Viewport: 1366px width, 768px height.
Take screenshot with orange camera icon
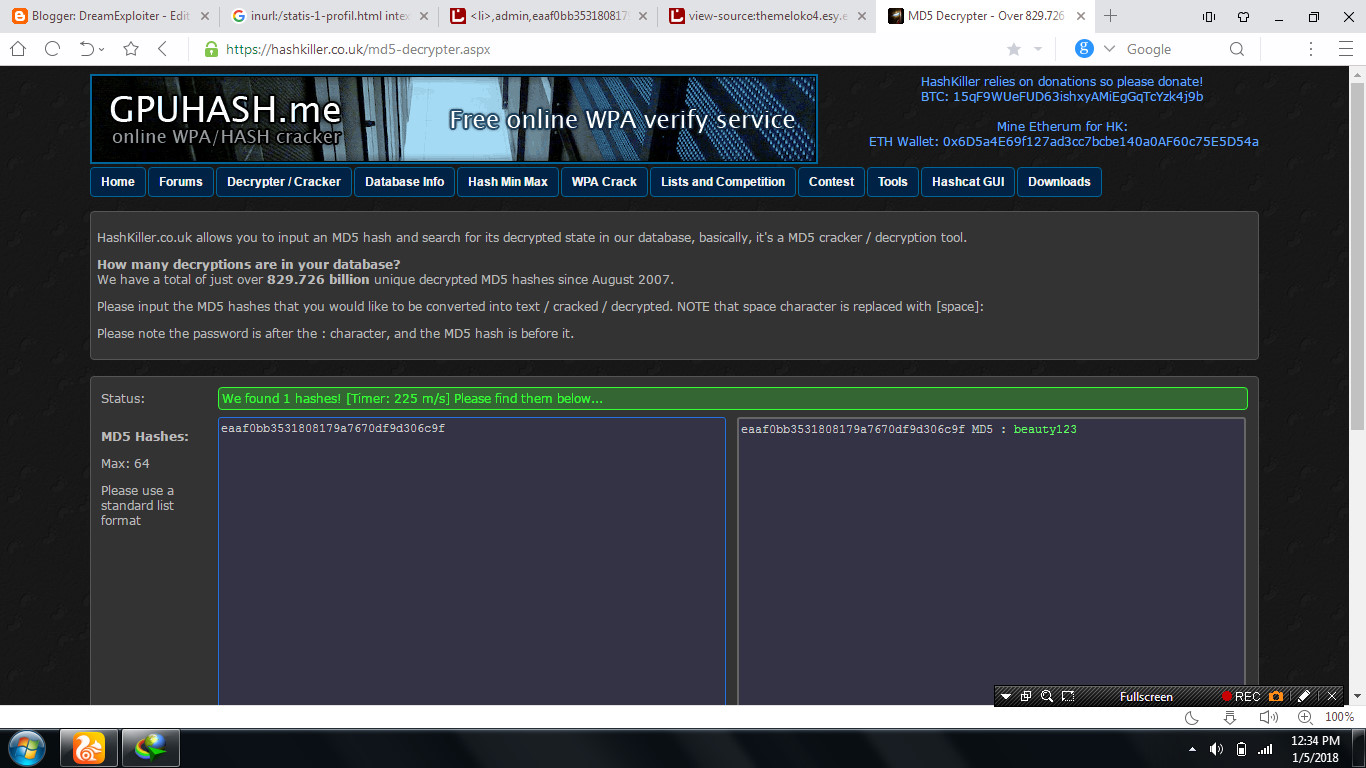1276,696
